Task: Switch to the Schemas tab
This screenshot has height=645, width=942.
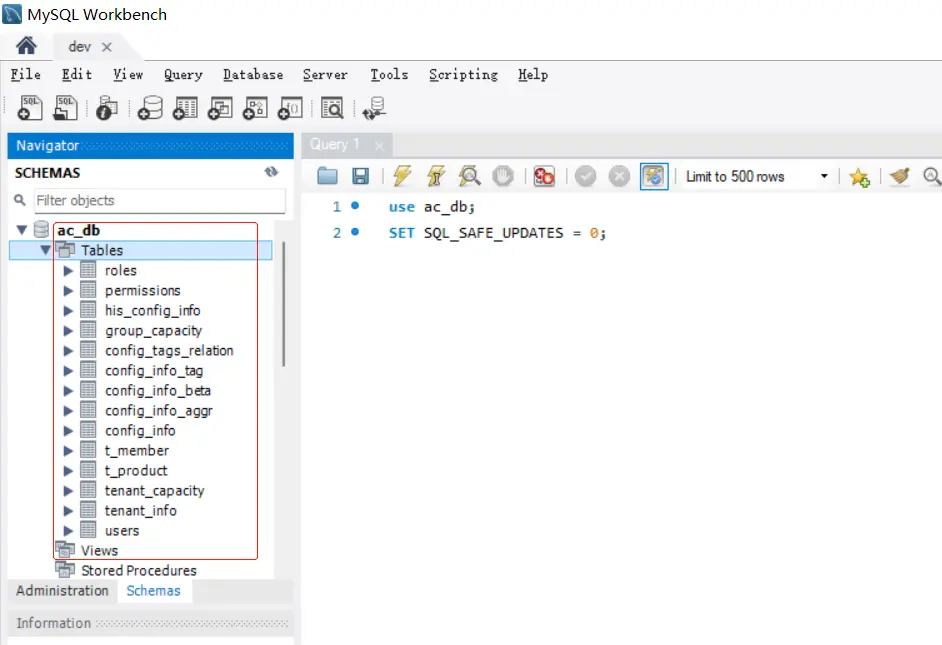Action: pyautogui.click(x=153, y=590)
